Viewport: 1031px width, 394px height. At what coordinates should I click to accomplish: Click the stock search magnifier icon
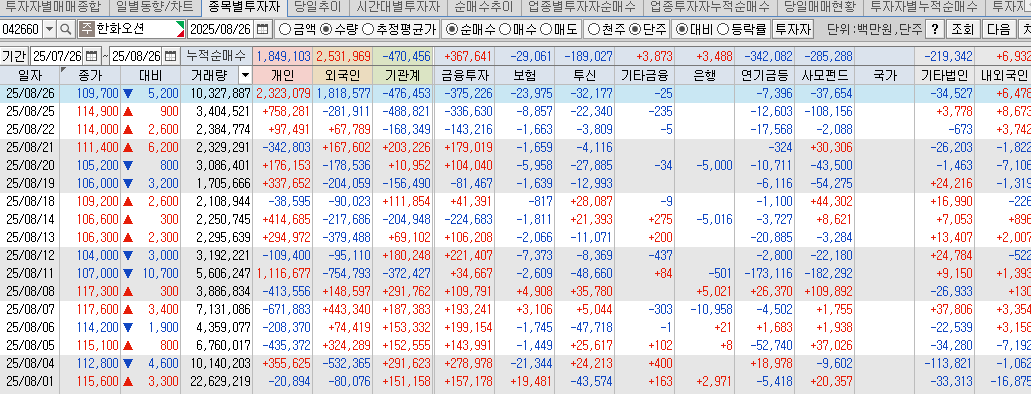[66, 30]
